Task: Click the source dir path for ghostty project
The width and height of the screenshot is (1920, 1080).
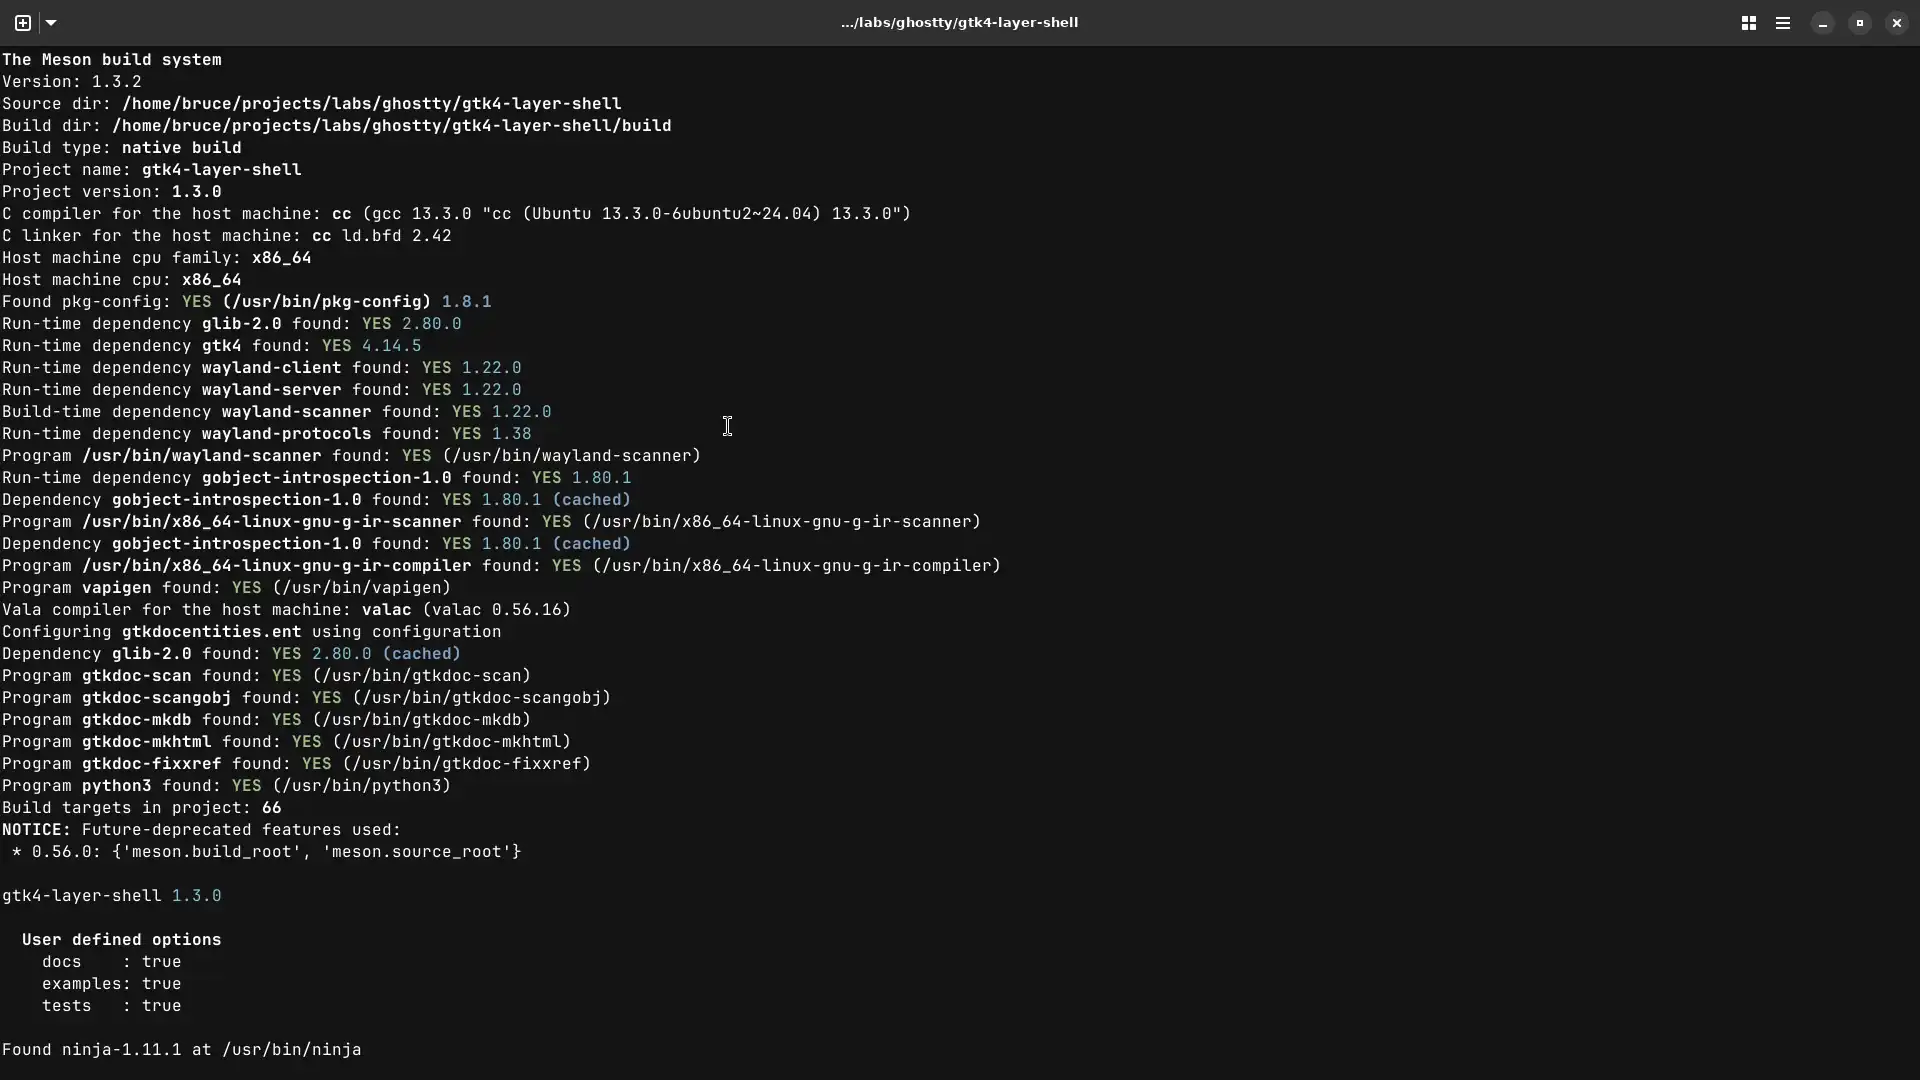Action: pos(370,103)
